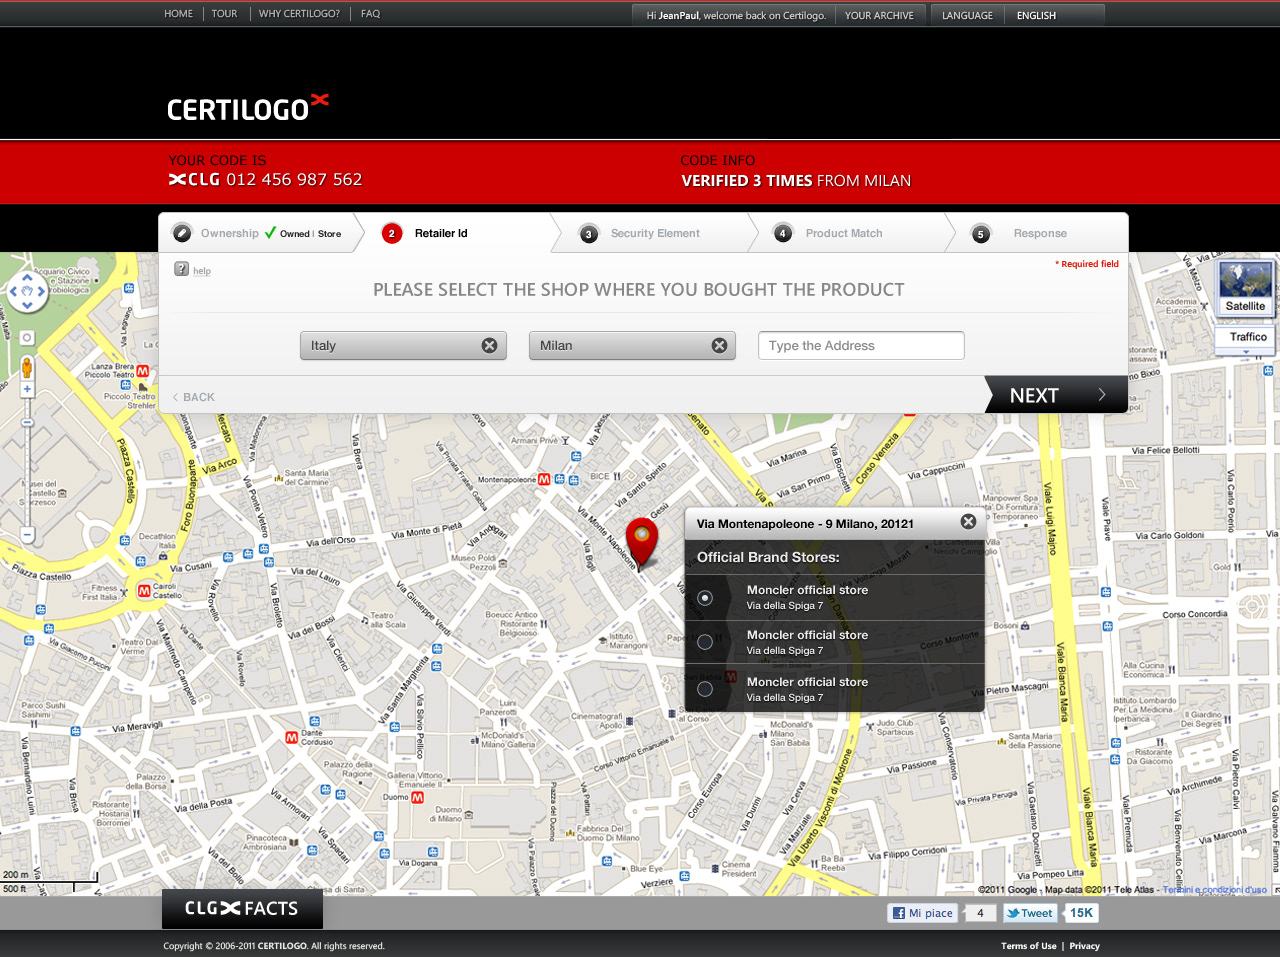
Task: Click the Cordusio metro M icon
Action: [291, 738]
